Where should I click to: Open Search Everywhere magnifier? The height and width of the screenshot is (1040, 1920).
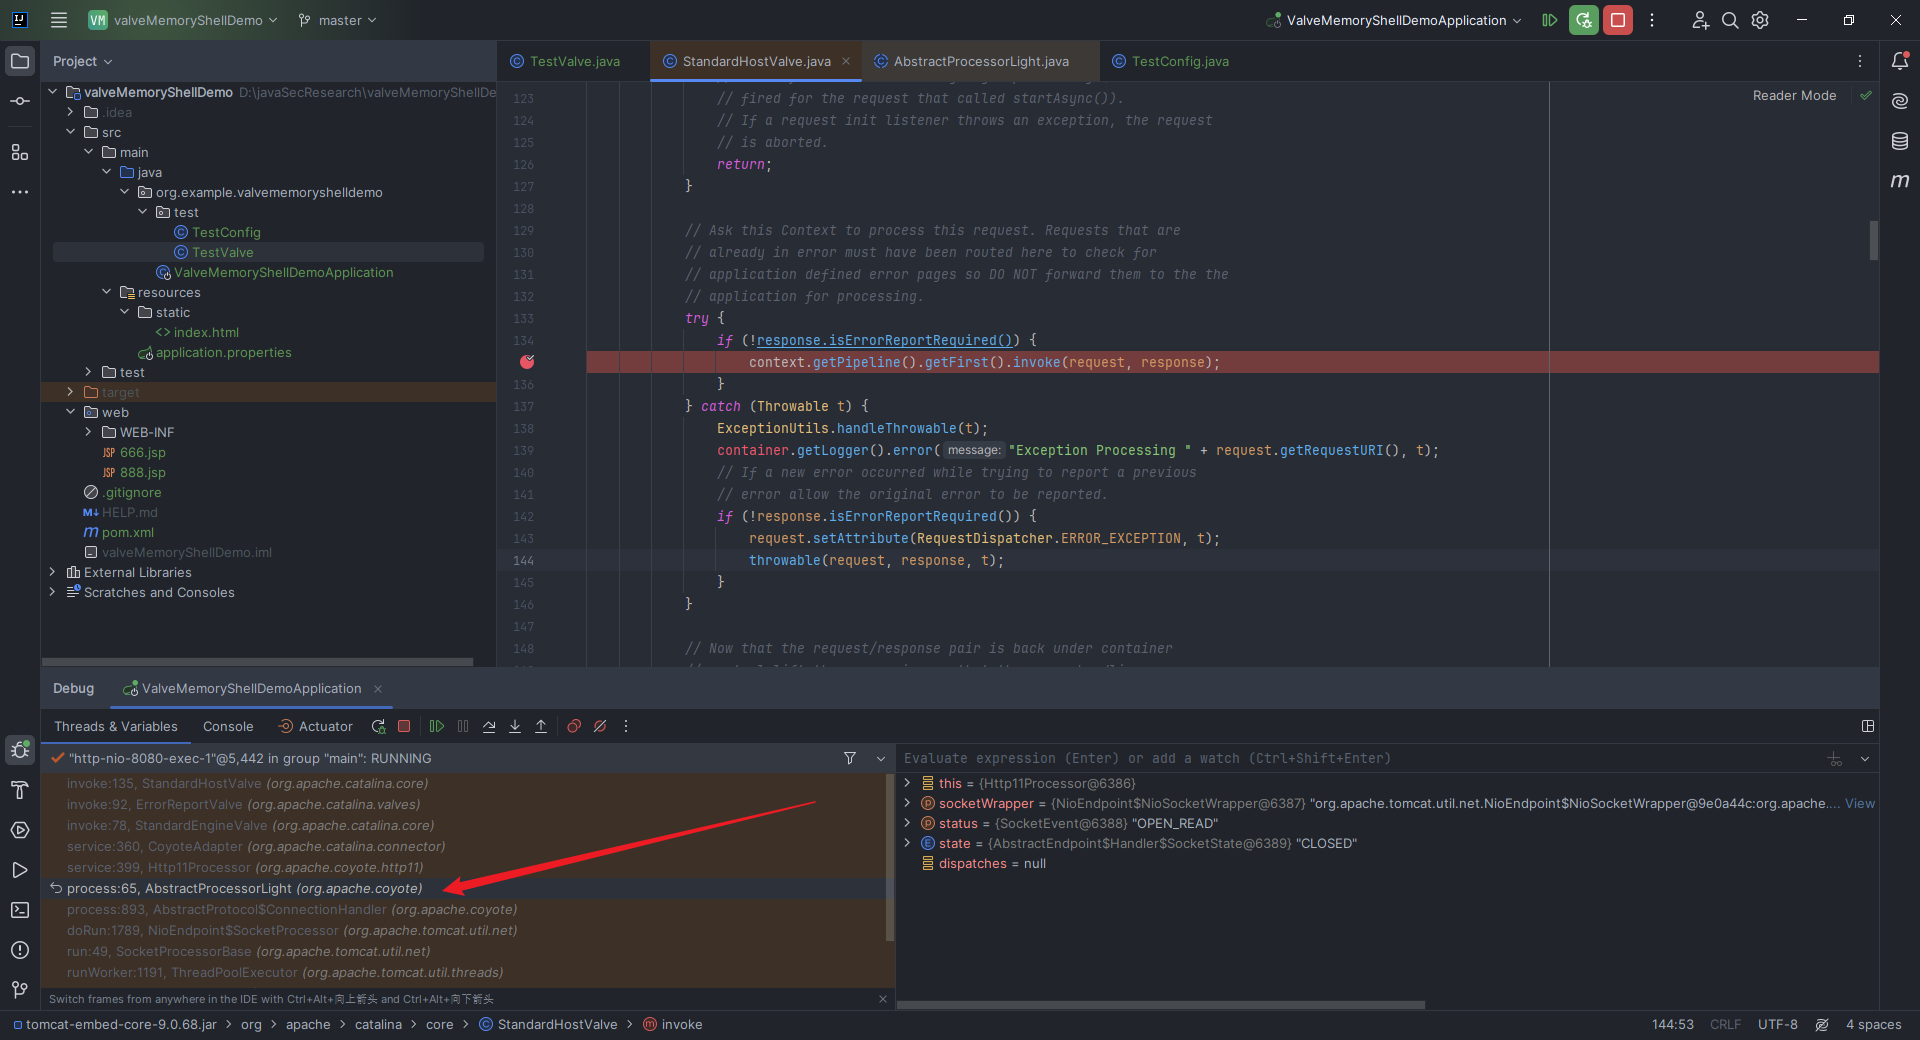(1730, 20)
